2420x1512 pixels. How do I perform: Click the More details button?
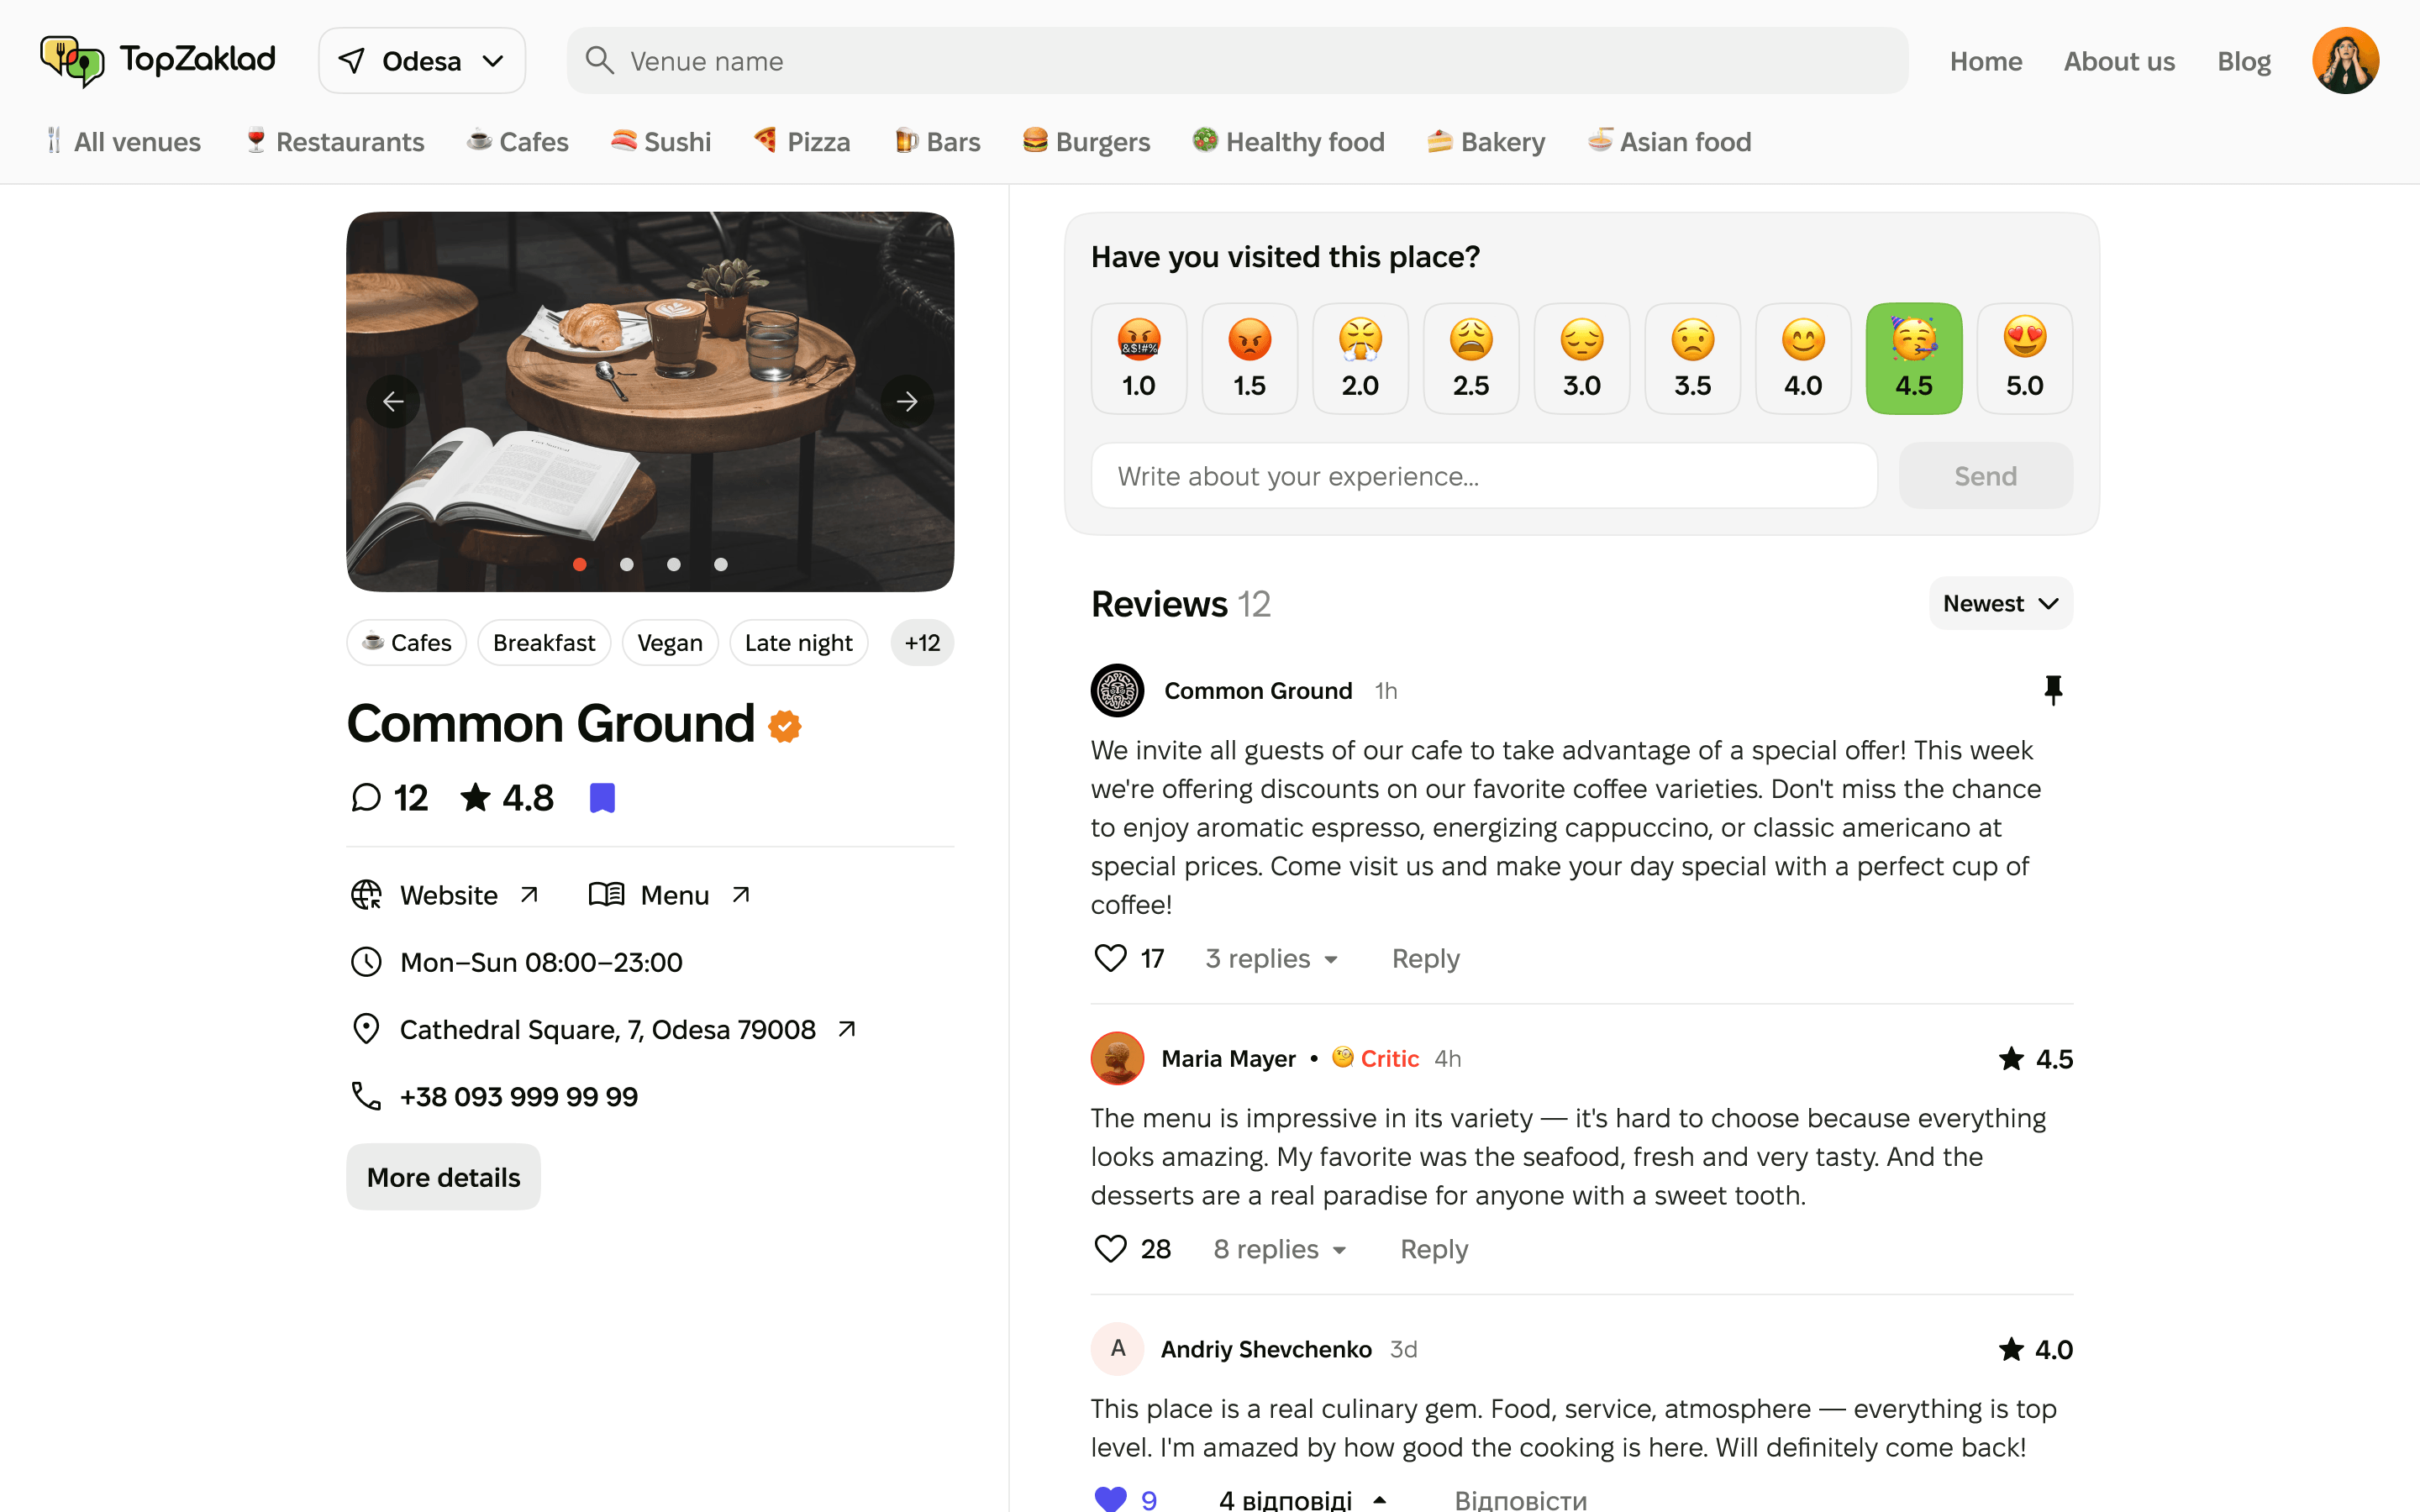(443, 1177)
